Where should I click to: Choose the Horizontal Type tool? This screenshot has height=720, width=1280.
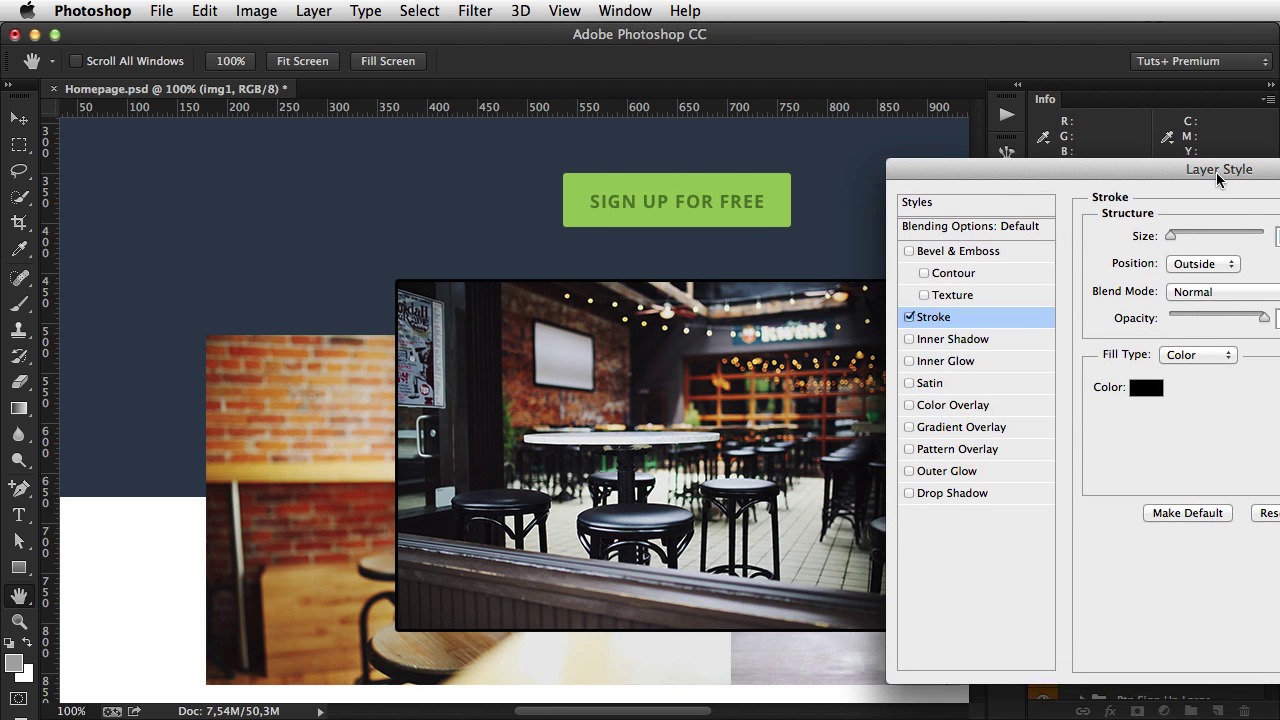coord(19,515)
